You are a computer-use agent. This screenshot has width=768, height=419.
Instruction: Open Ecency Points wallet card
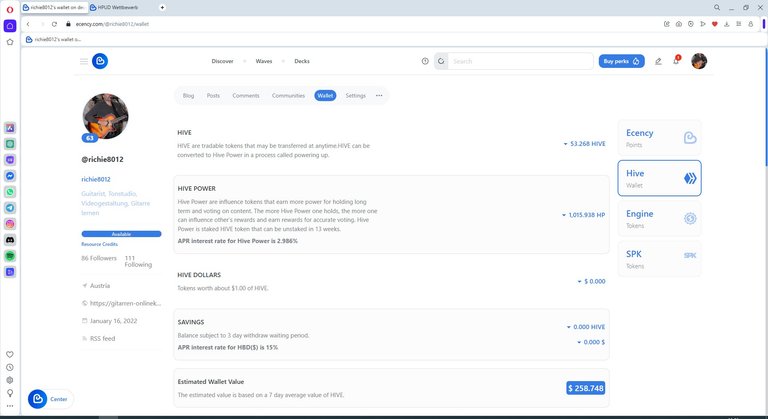pyautogui.click(x=659, y=138)
